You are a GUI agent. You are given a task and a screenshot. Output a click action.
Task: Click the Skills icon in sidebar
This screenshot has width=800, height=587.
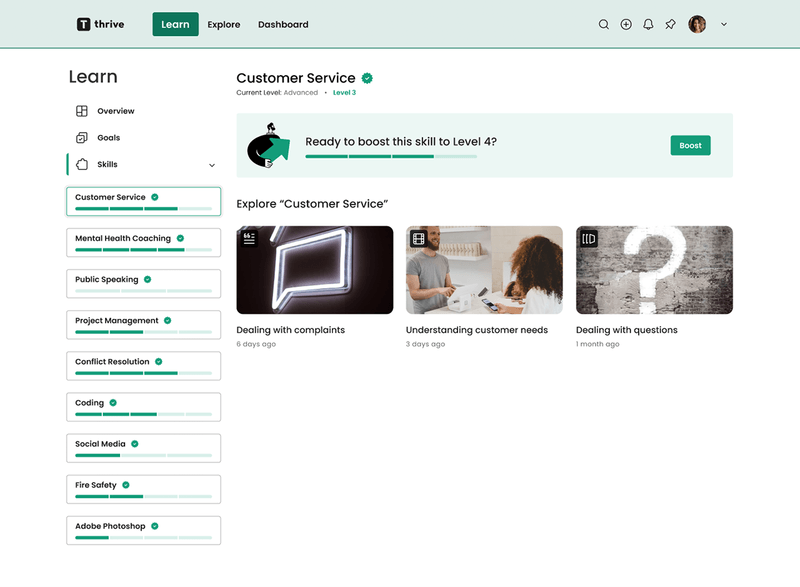tap(82, 164)
